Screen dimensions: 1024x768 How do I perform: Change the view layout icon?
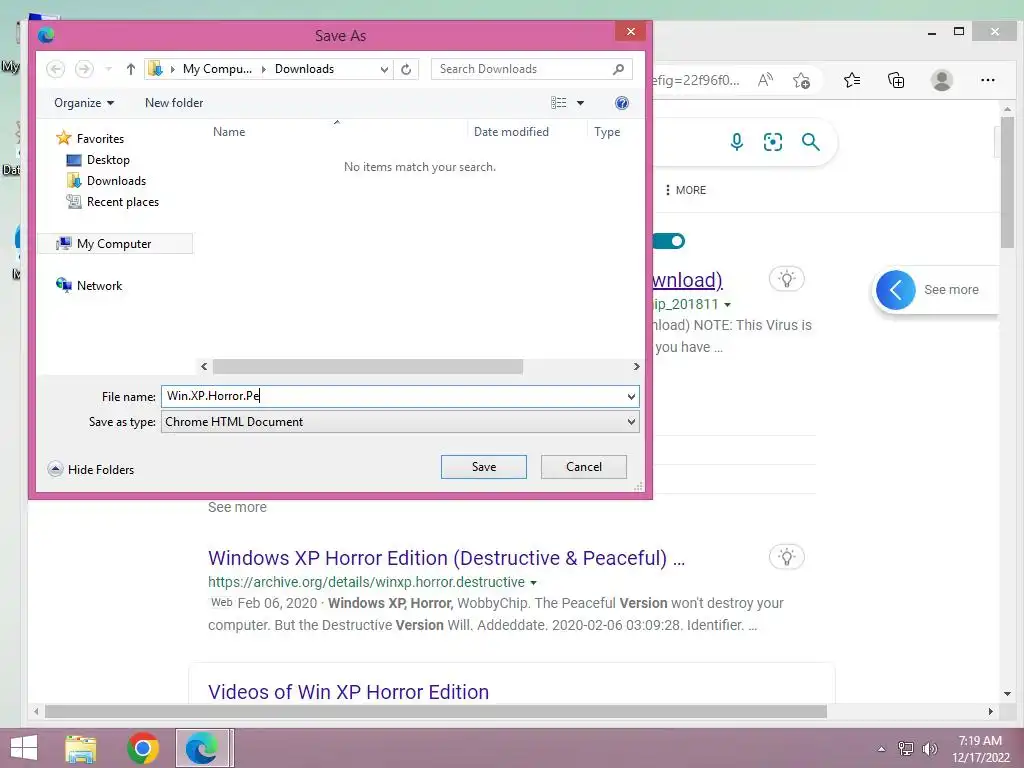click(558, 103)
